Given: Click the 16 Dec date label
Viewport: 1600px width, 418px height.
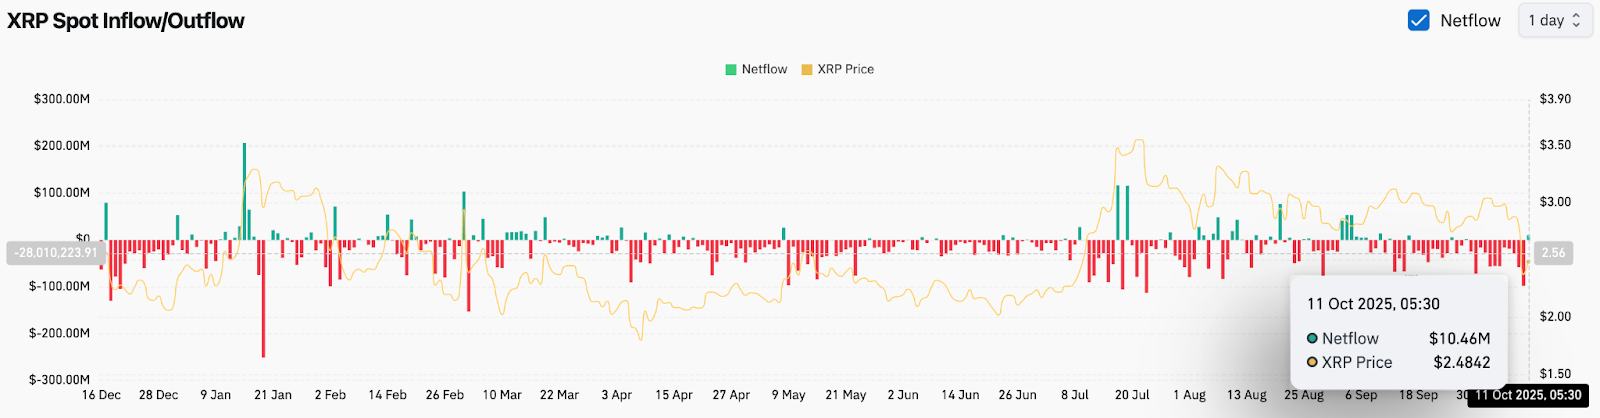Looking at the screenshot, I should point(101,395).
